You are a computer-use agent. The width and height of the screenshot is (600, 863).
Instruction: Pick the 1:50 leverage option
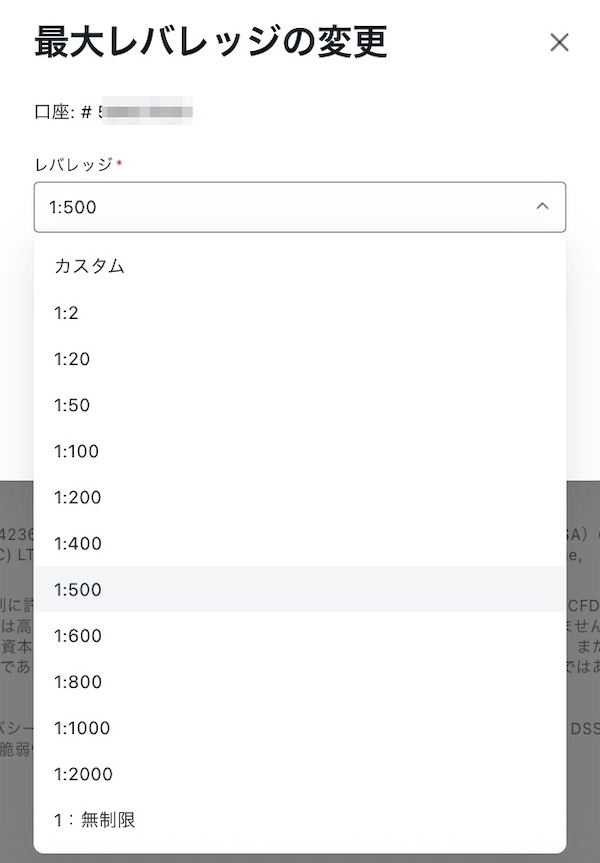point(72,405)
